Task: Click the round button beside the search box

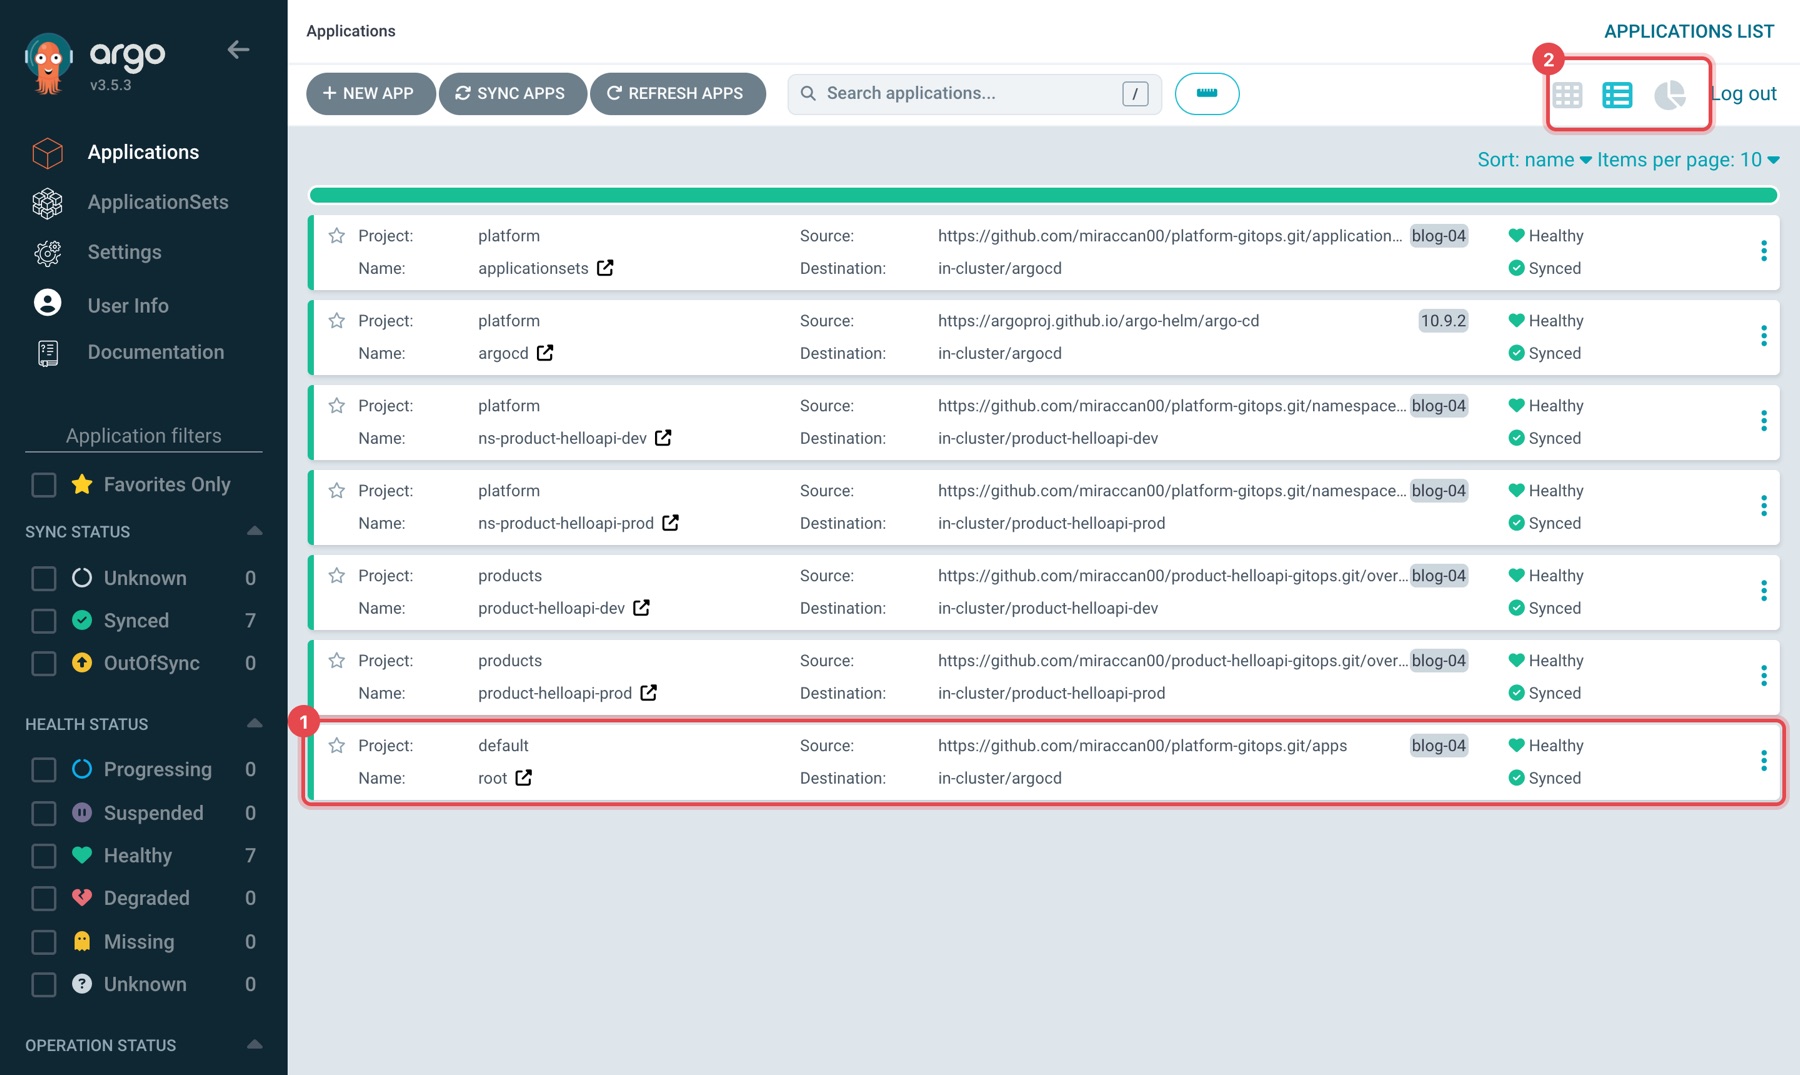Action: coord(1207,94)
